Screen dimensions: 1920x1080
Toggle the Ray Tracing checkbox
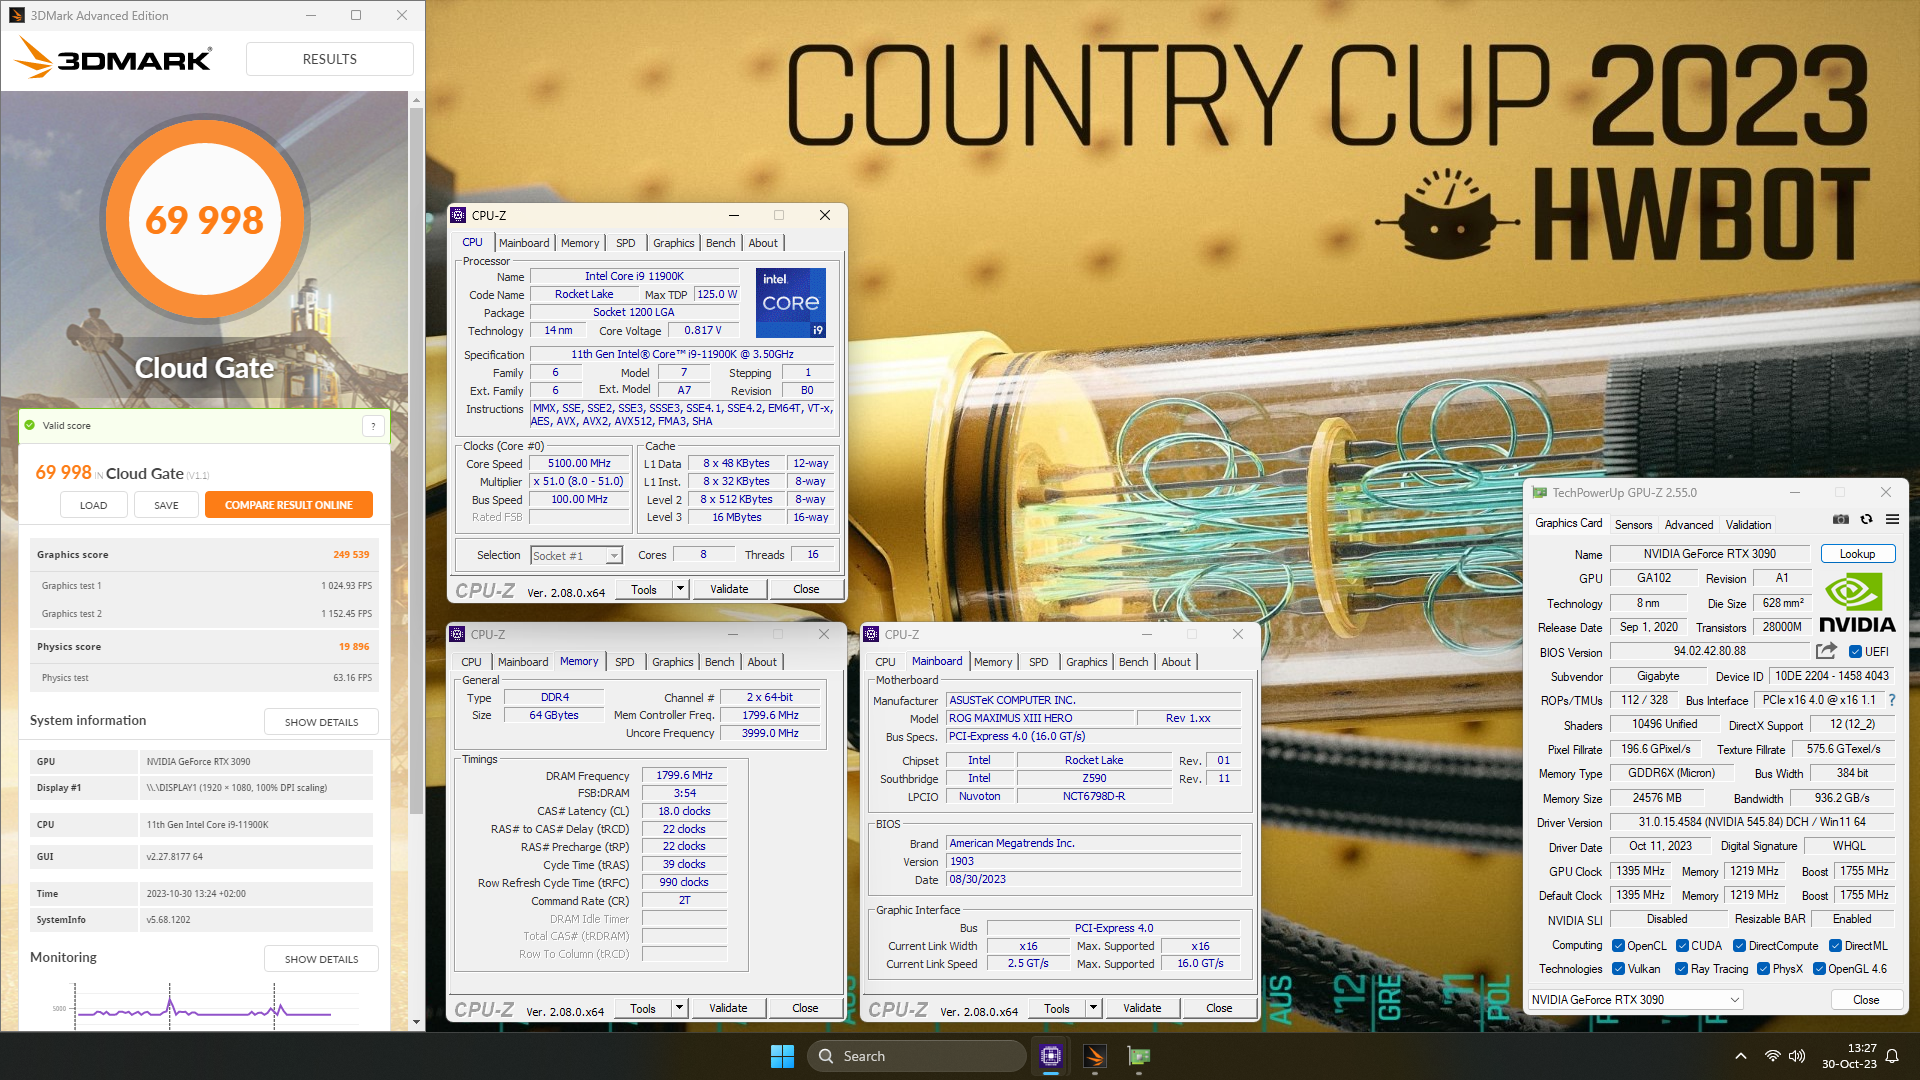pos(1681,969)
